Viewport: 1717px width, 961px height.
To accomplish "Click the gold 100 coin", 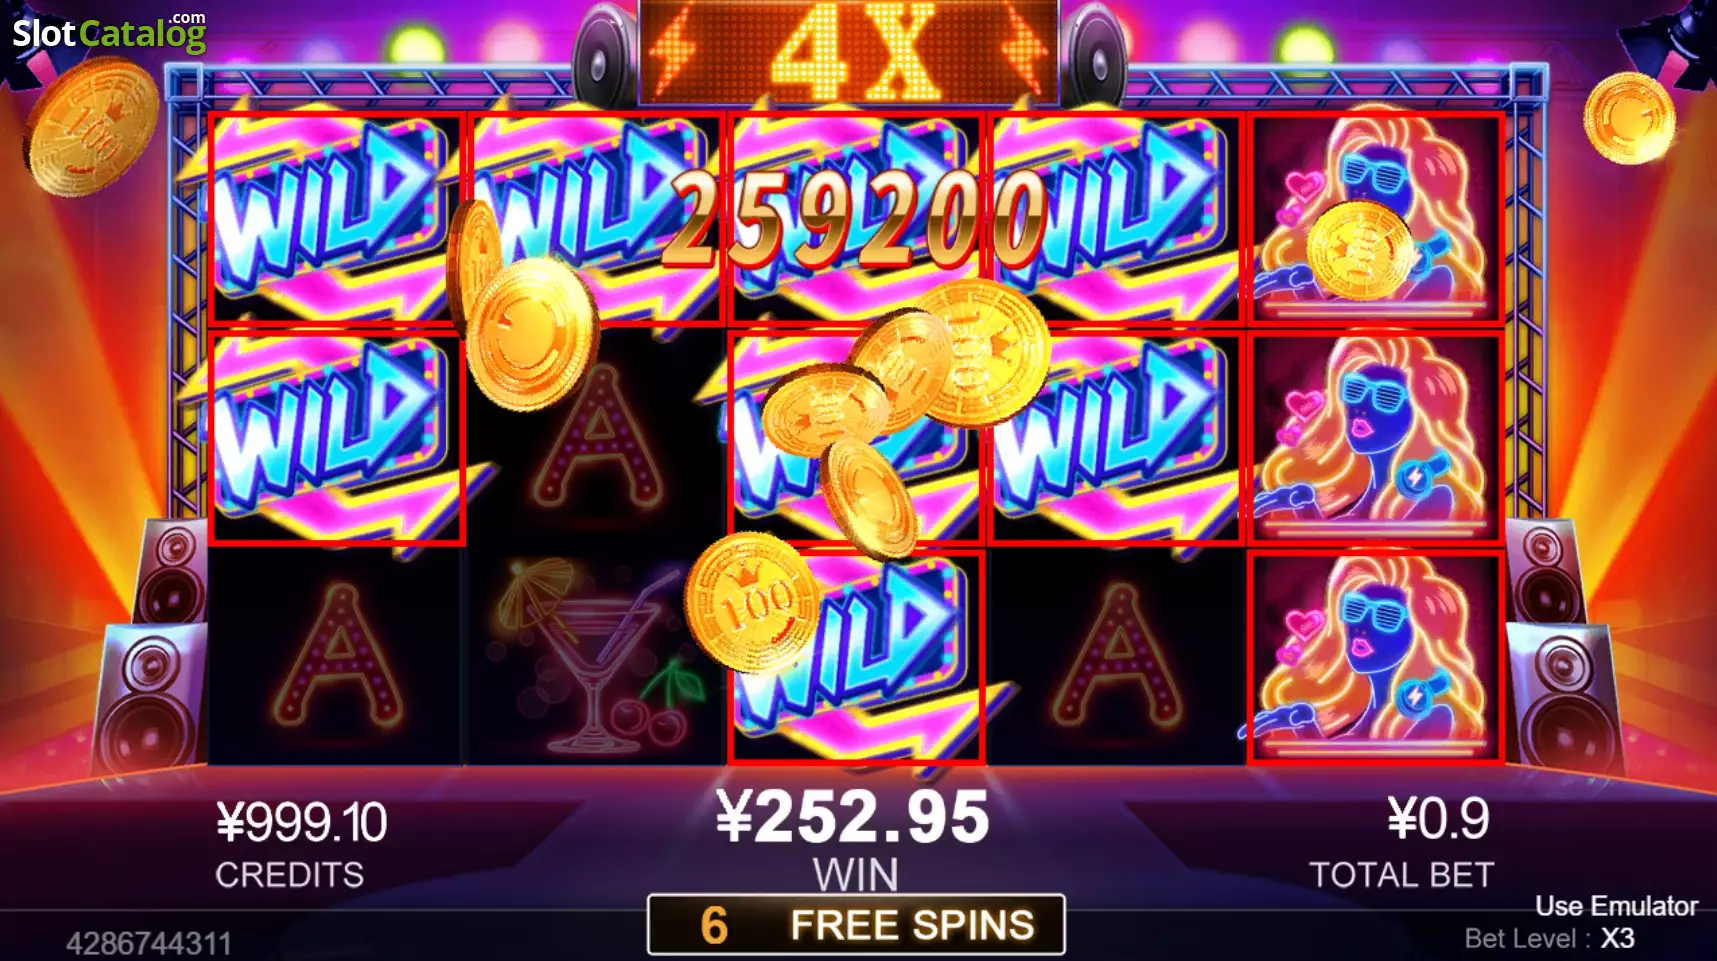I will [x=752, y=600].
